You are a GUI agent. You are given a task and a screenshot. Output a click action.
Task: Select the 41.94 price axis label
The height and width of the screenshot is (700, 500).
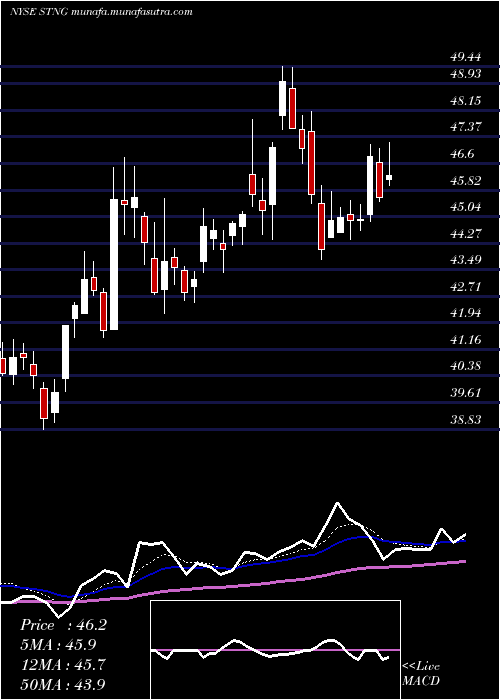tap(466, 313)
